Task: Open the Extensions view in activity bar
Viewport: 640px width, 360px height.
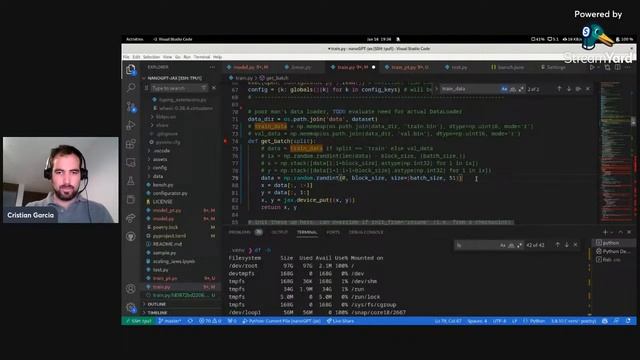Action: click(131, 144)
